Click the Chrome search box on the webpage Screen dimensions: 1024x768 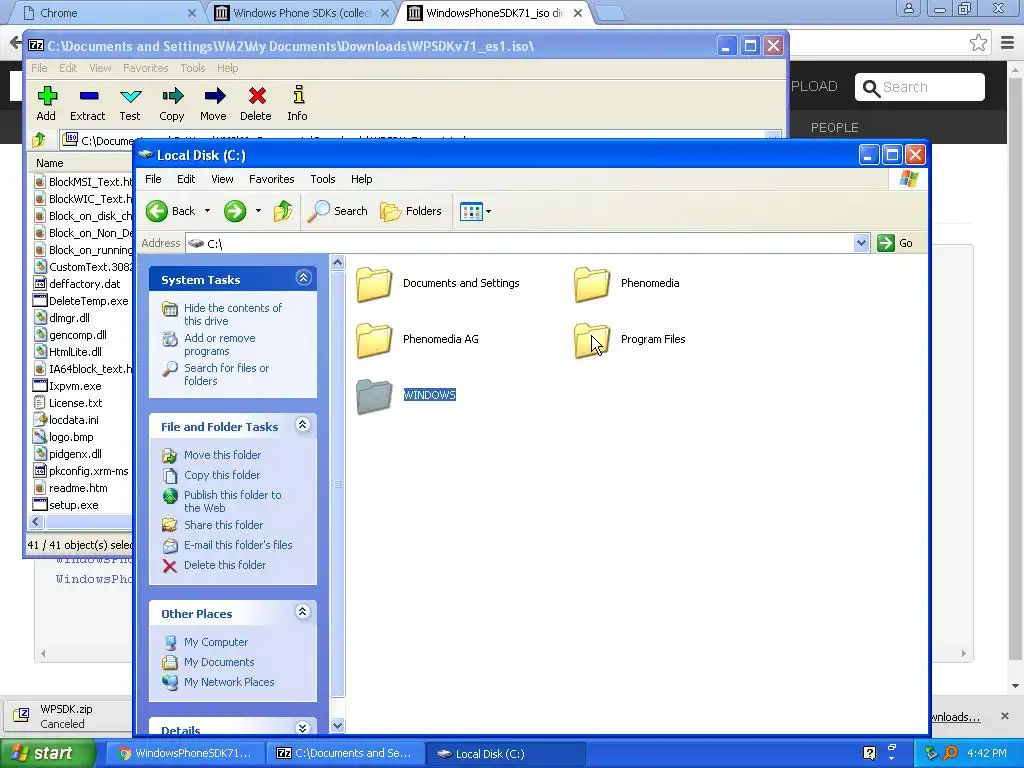coord(920,87)
